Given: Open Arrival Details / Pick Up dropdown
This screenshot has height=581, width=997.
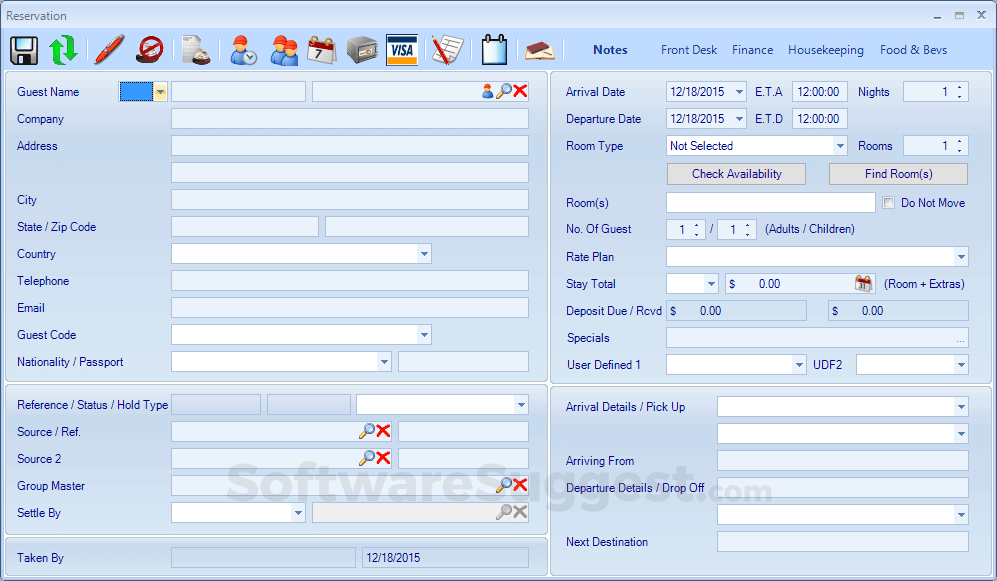Looking at the screenshot, I should pyautogui.click(x=961, y=407).
